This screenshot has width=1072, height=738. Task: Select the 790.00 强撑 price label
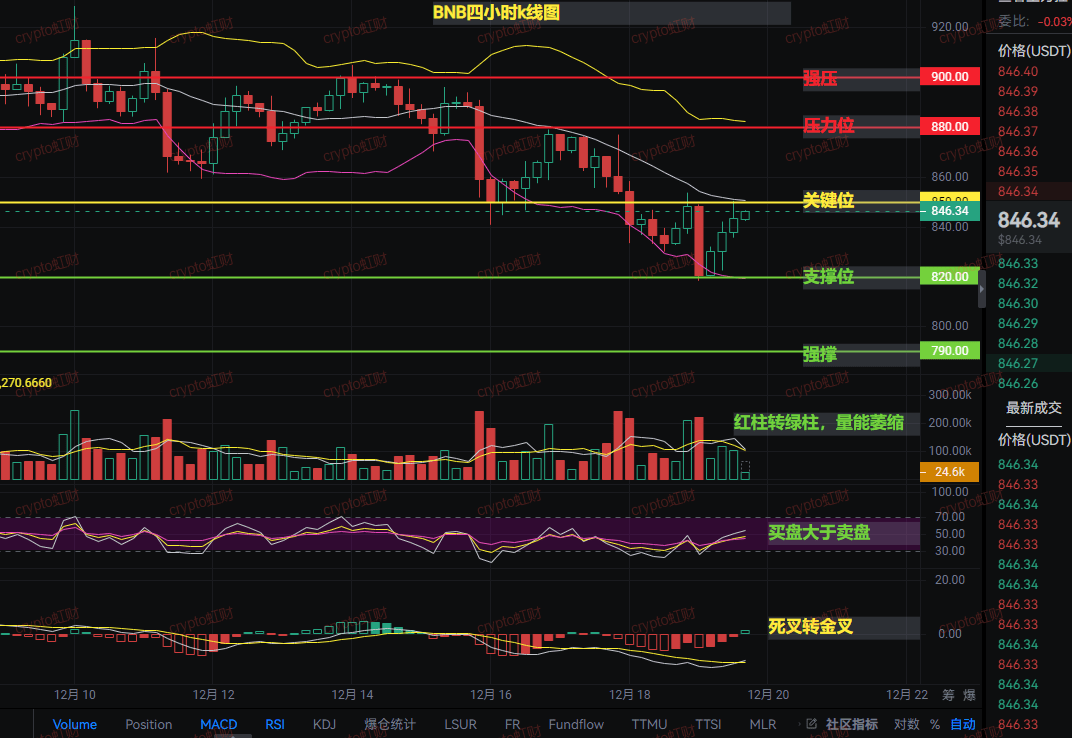coord(950,350)
